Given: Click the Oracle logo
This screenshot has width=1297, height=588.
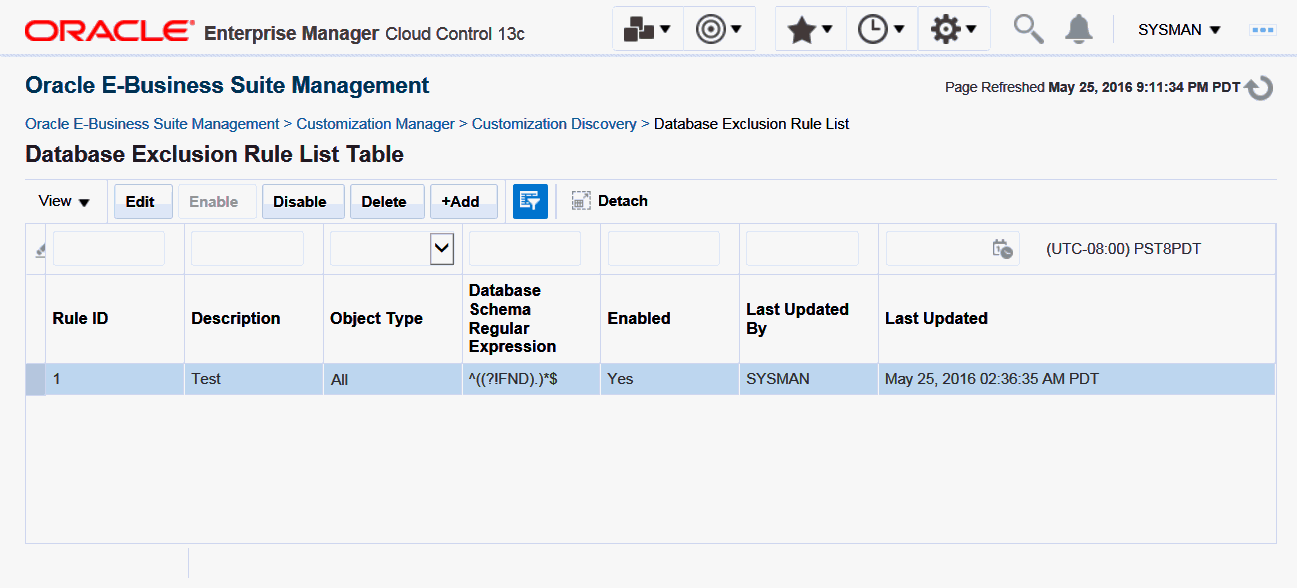Looking at the screenshot, I should (110, 31).
